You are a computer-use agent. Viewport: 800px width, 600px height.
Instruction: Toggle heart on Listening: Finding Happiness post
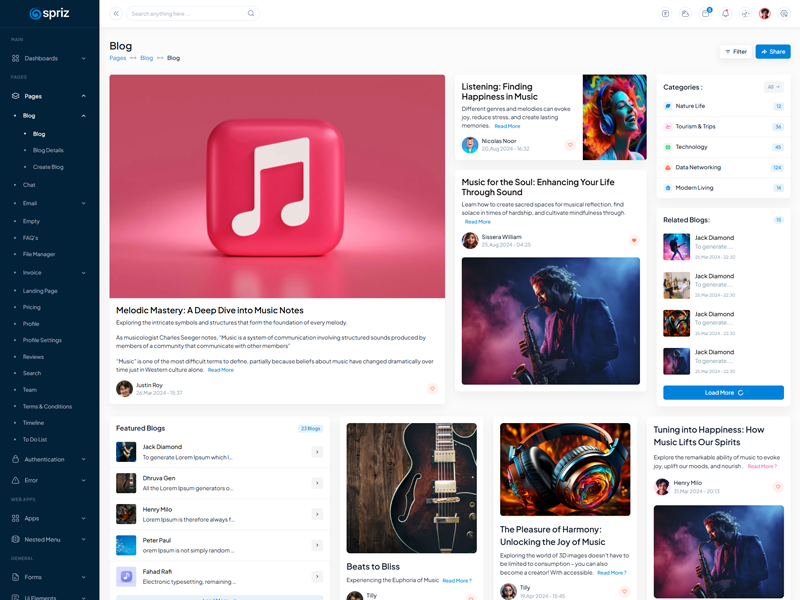[570, 145]
